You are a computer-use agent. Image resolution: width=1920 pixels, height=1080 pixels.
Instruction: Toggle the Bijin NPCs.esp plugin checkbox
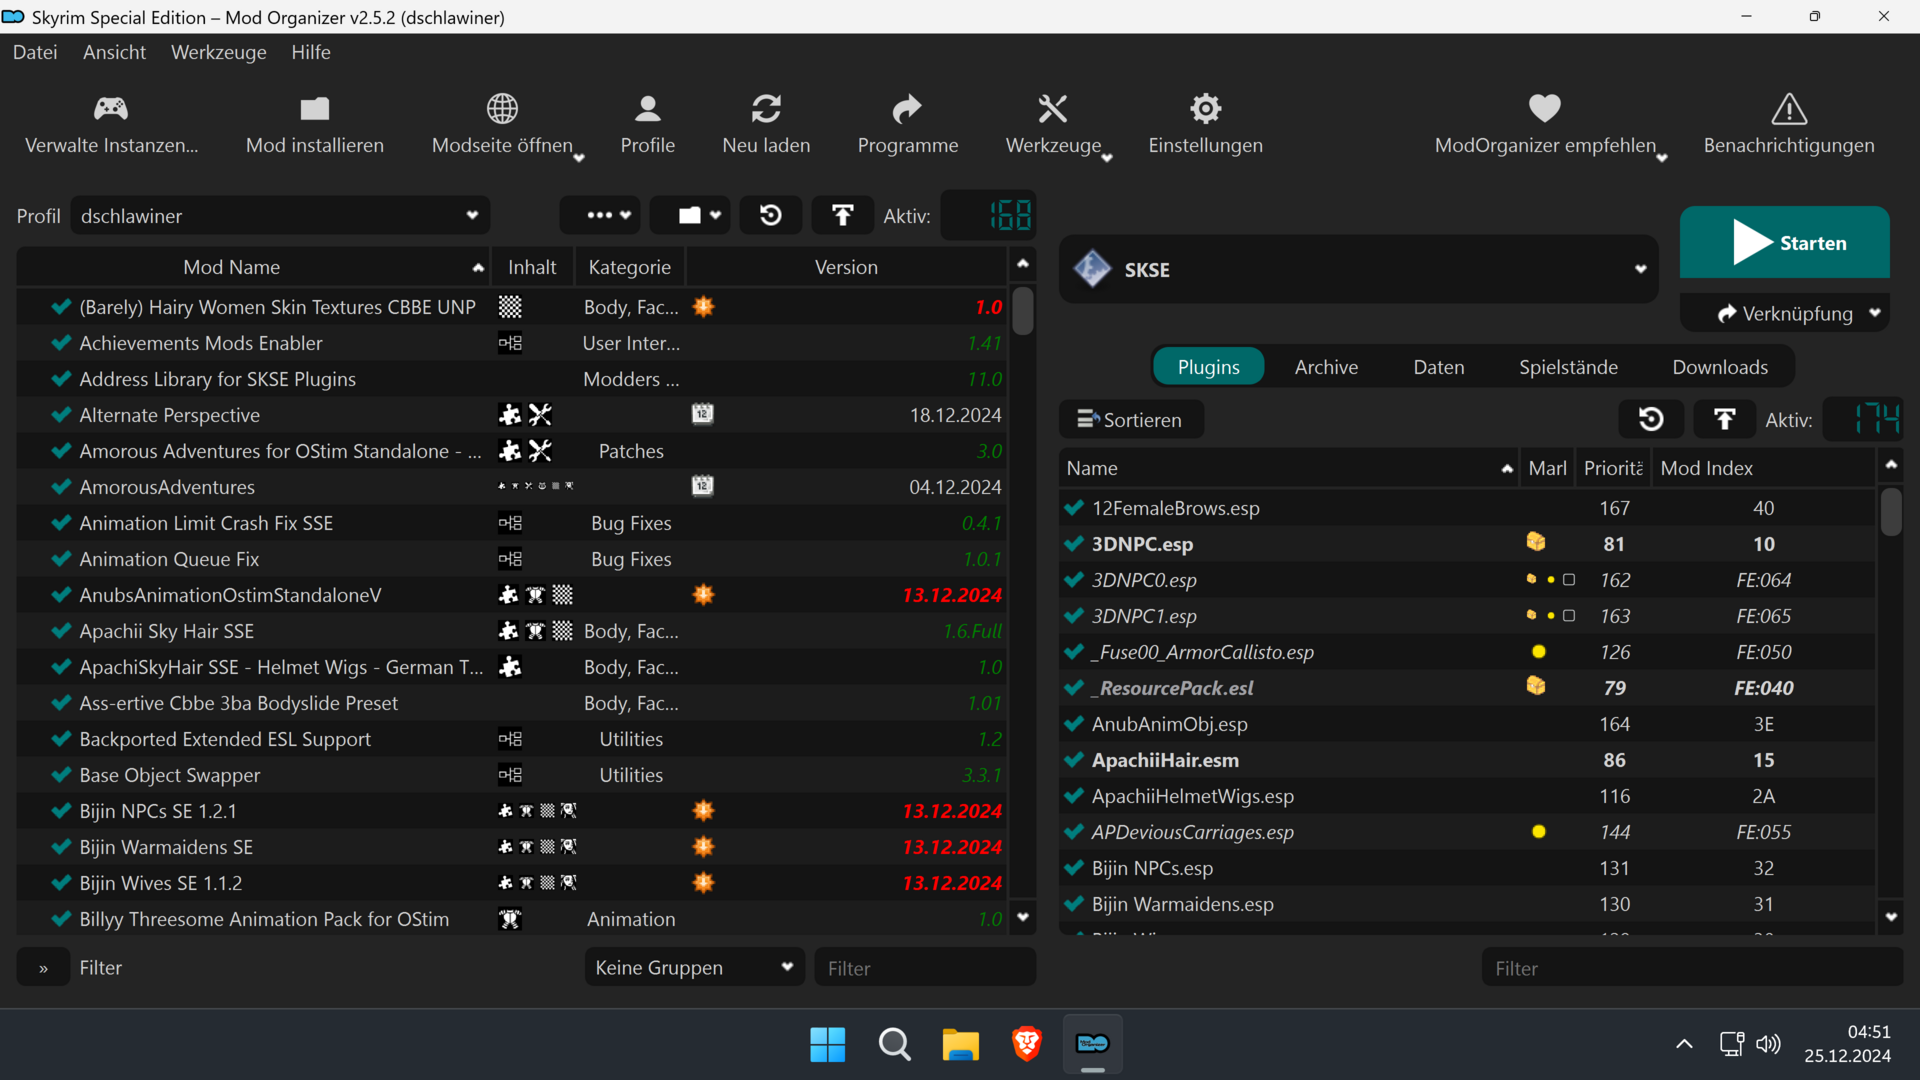[x=1074, y=868]
